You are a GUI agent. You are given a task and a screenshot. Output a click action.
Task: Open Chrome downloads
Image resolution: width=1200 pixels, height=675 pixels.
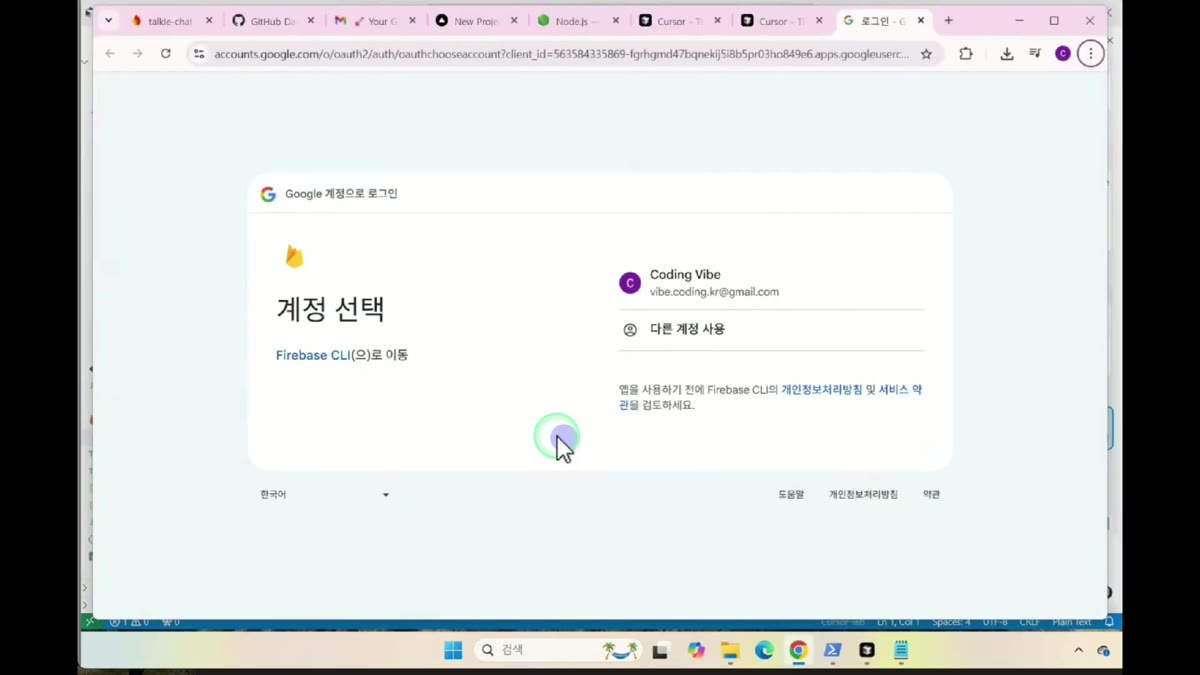[x=1007, y=54]
